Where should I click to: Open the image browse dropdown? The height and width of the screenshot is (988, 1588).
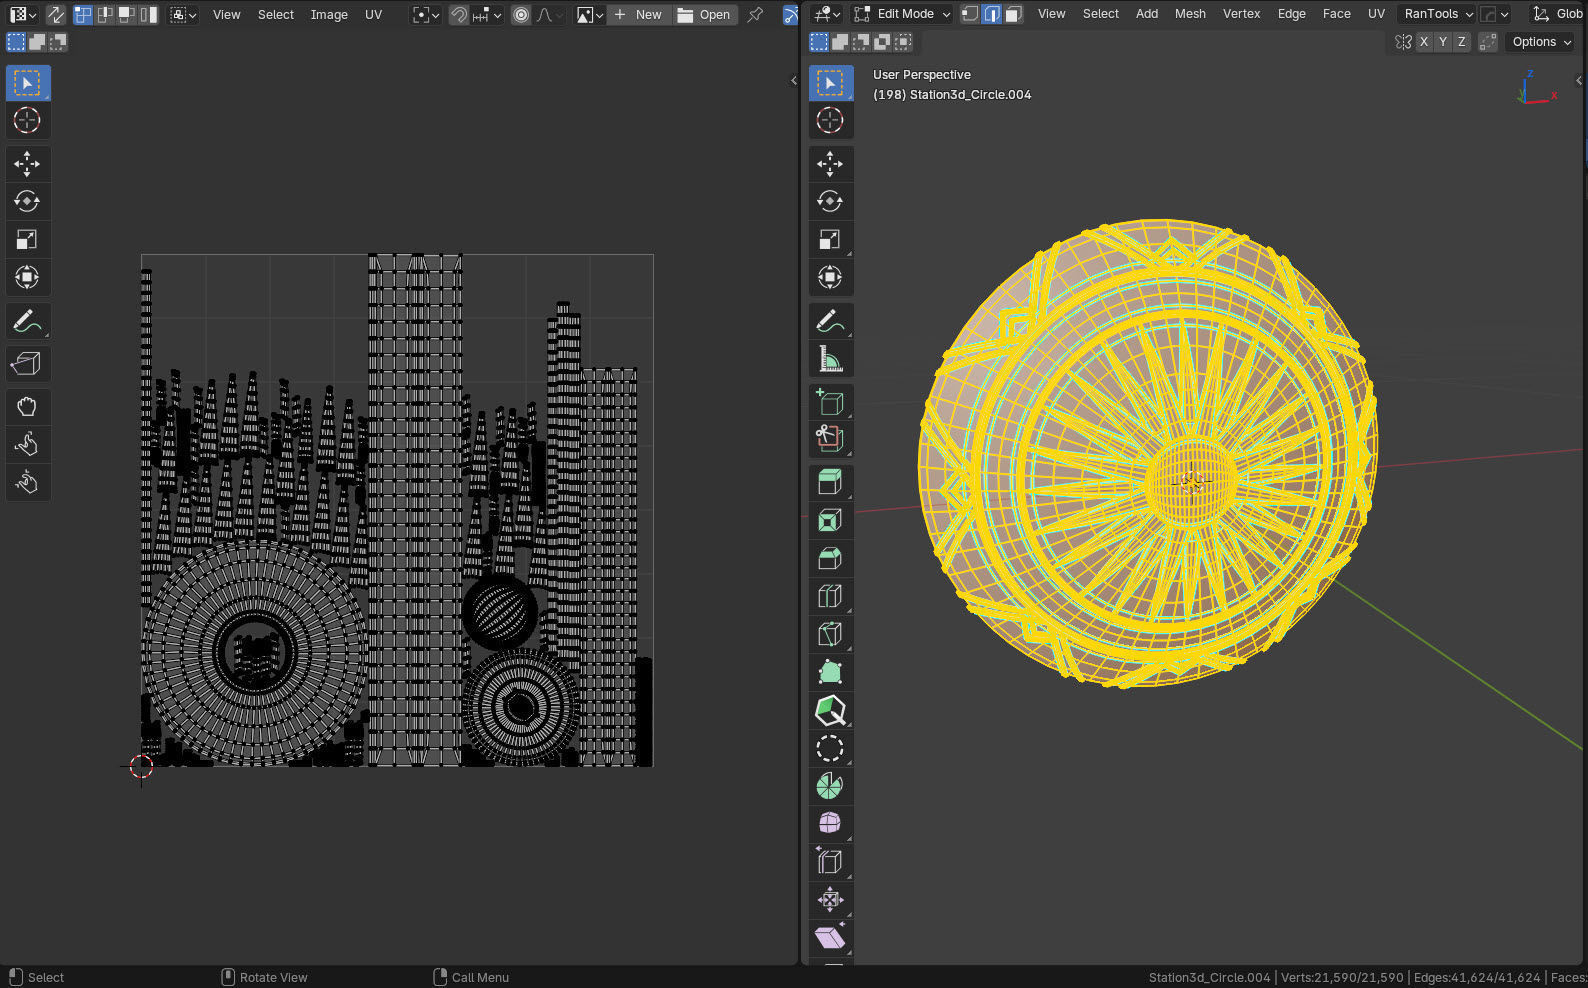(x=590, y=15)
